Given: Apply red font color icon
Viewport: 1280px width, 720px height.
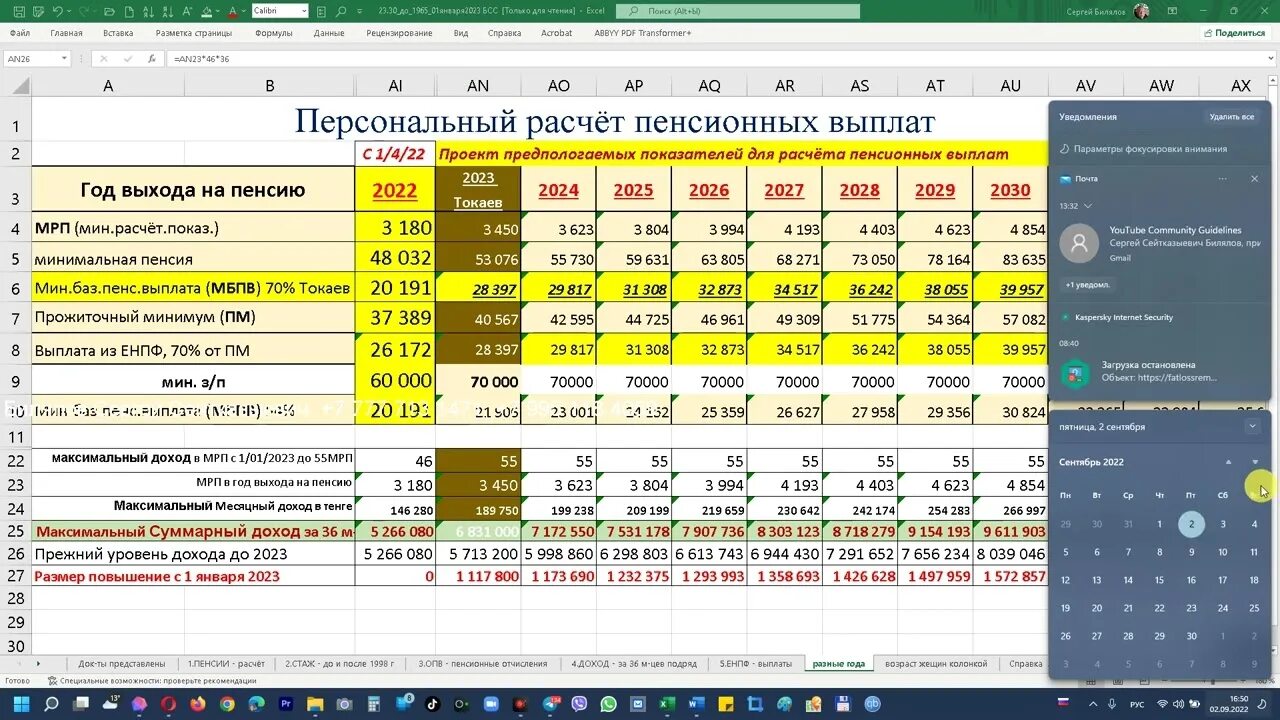Looking at the screenshot, I should point(232,11).
